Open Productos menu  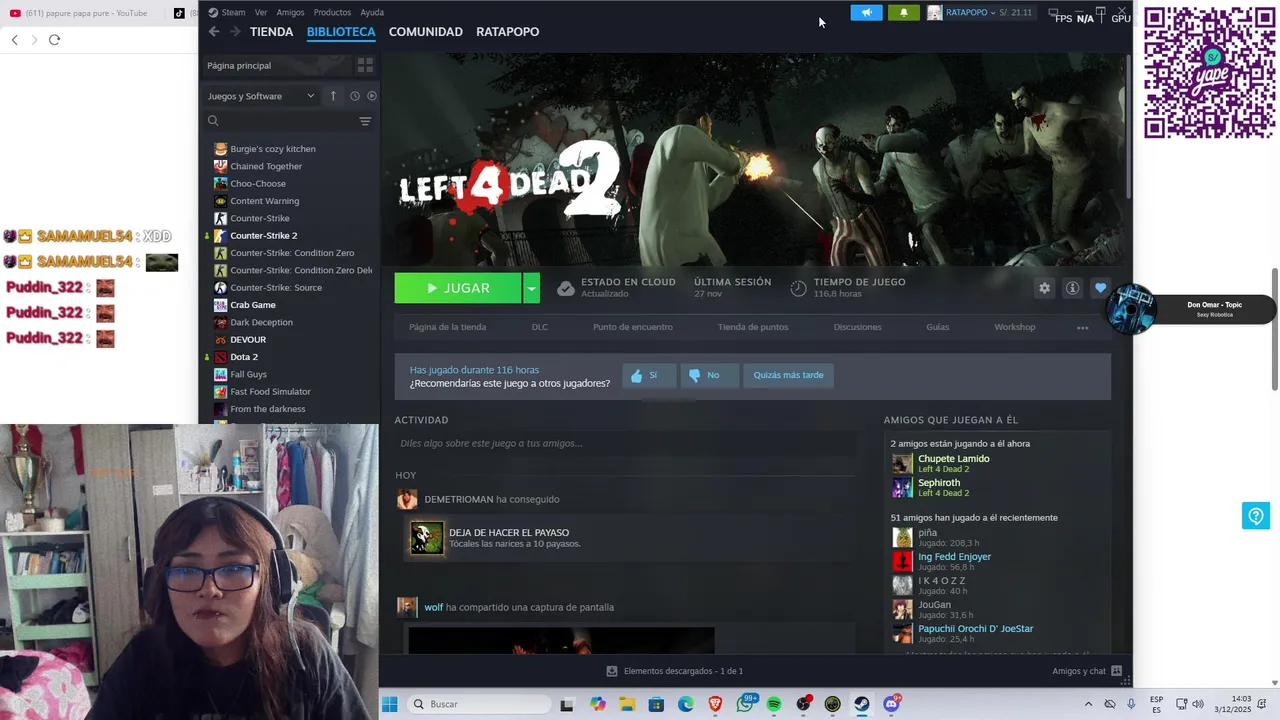tap(332, 13)
